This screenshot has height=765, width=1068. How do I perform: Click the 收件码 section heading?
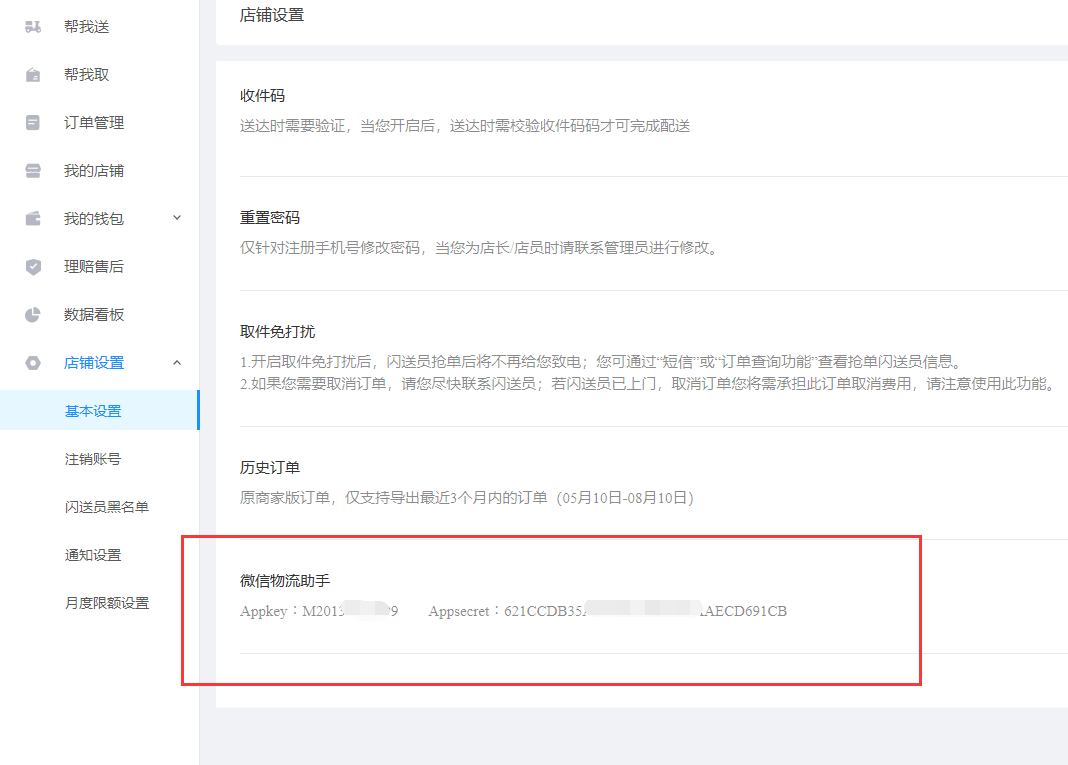tap(262, 96)
